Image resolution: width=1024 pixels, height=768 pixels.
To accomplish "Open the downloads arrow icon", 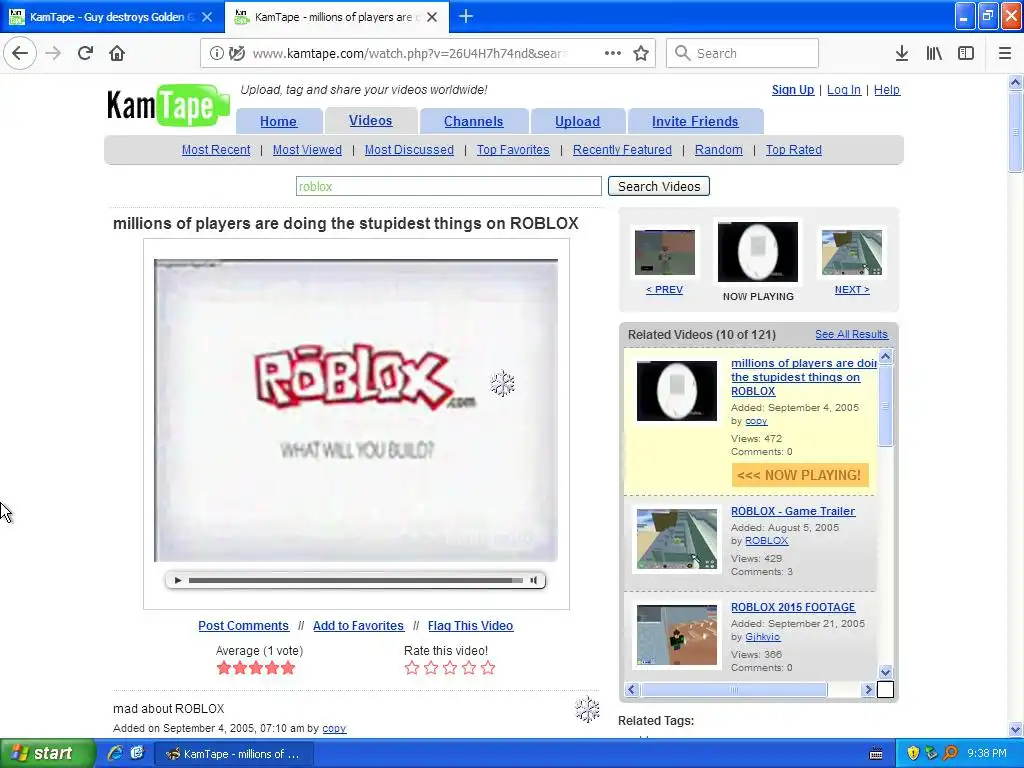I will coord(902,53).
